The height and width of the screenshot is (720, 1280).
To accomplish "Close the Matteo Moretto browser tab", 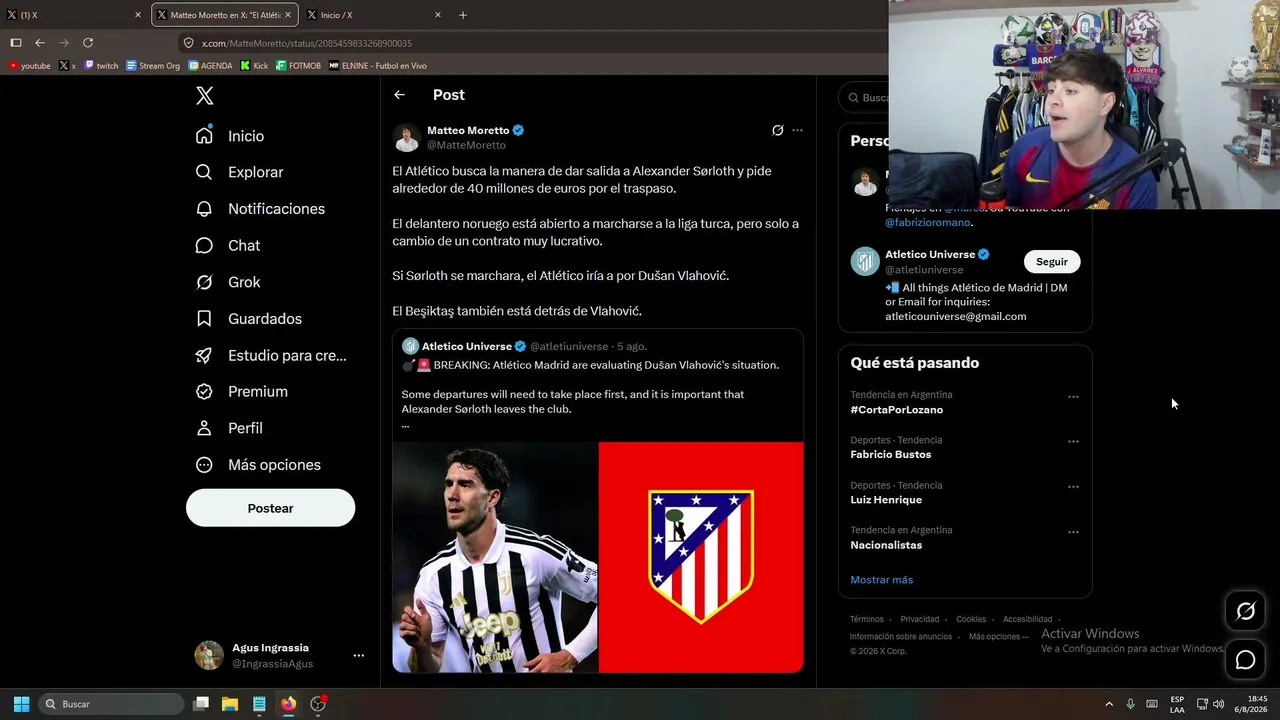I will tap(288, 15).
